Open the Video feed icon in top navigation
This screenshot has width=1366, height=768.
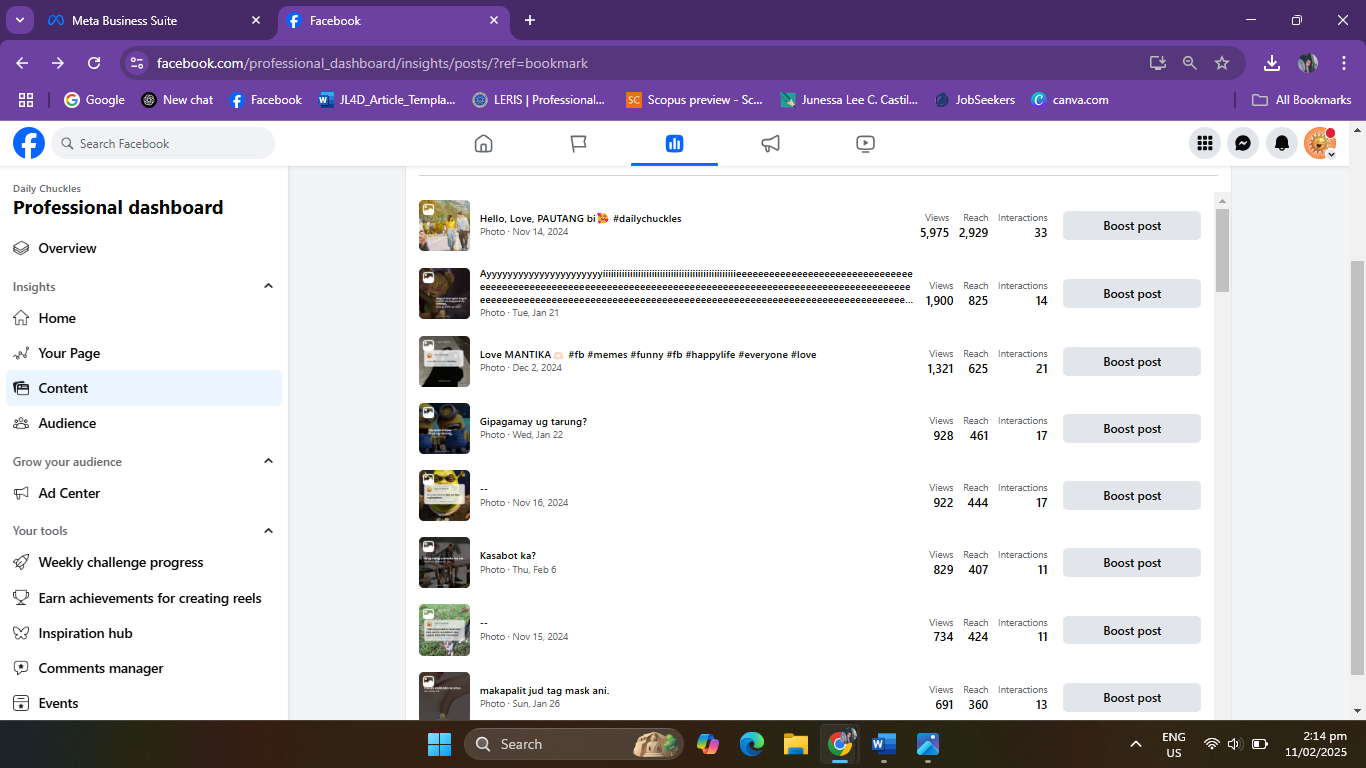tap(865, 143)
